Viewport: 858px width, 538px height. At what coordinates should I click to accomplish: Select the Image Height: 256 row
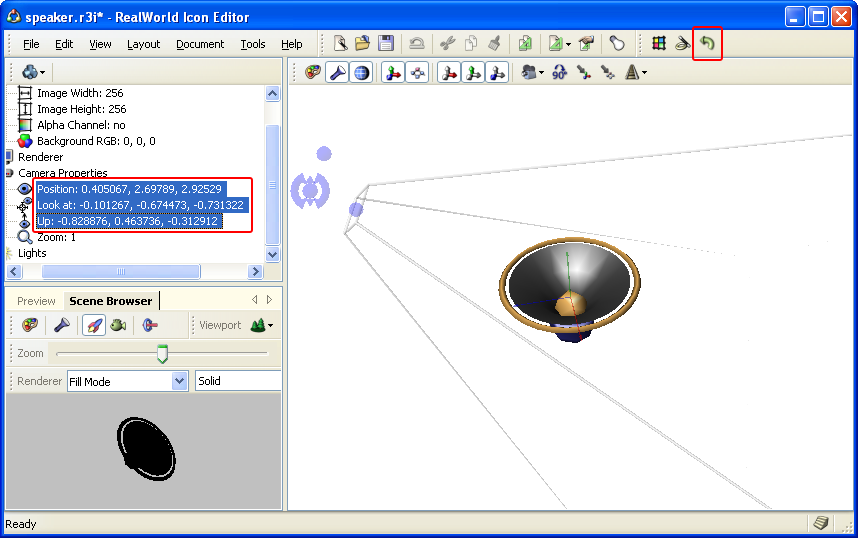[x=82, y=109]
